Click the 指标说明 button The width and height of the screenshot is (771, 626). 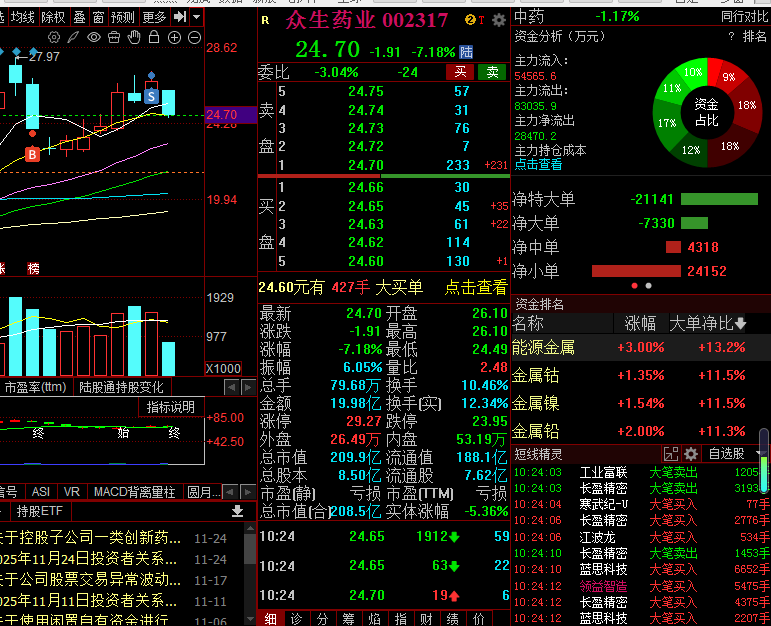coord(171,407)
